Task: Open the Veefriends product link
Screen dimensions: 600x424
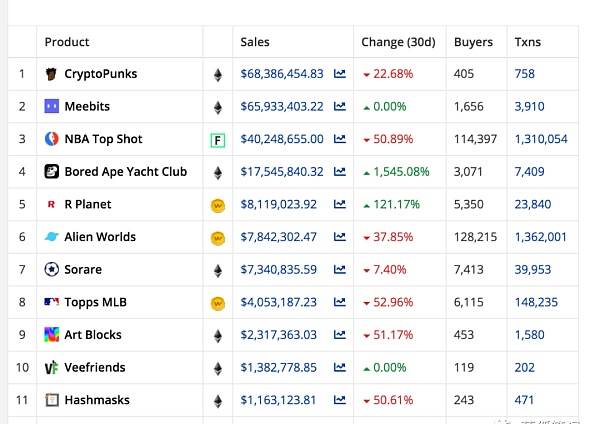Action: pos(95,367)
